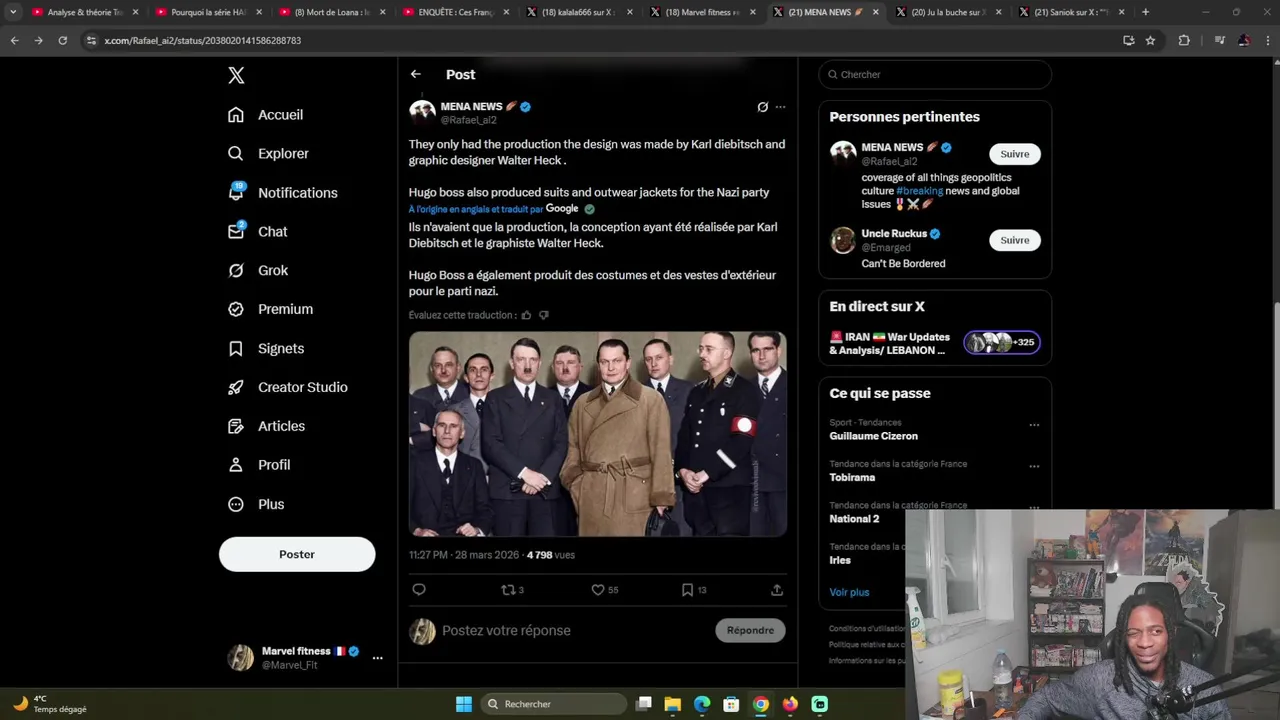This screenshot has height=720, width=1280.
Task: Follow Uncle Ruckus with Suivre
Action: pos(1014,240)
